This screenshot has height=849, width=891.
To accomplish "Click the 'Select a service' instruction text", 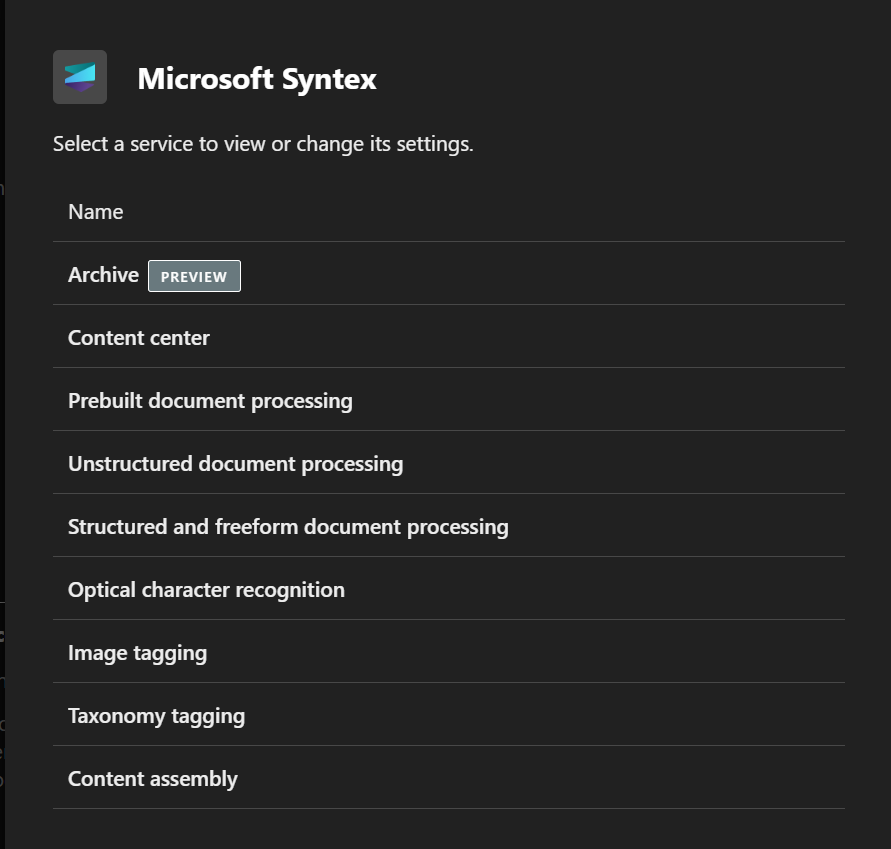I will pos(263,144).
